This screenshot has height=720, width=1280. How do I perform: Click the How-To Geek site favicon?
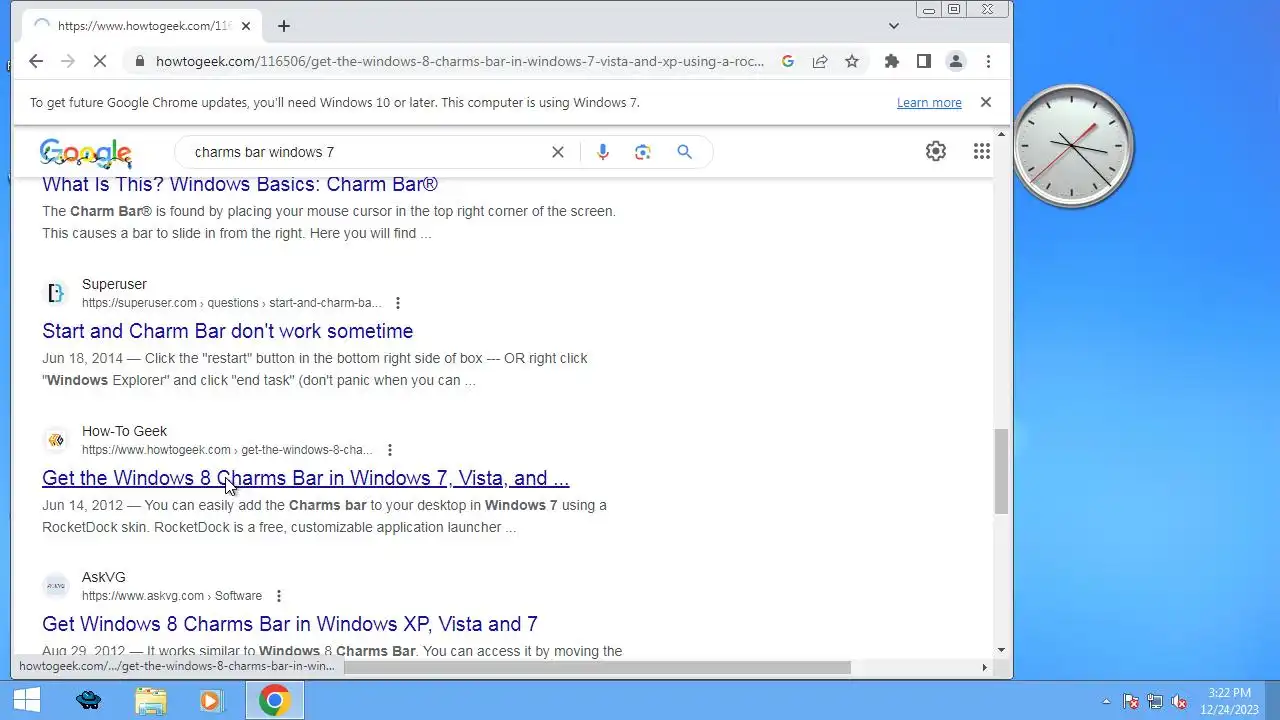(x=56, y=440)
